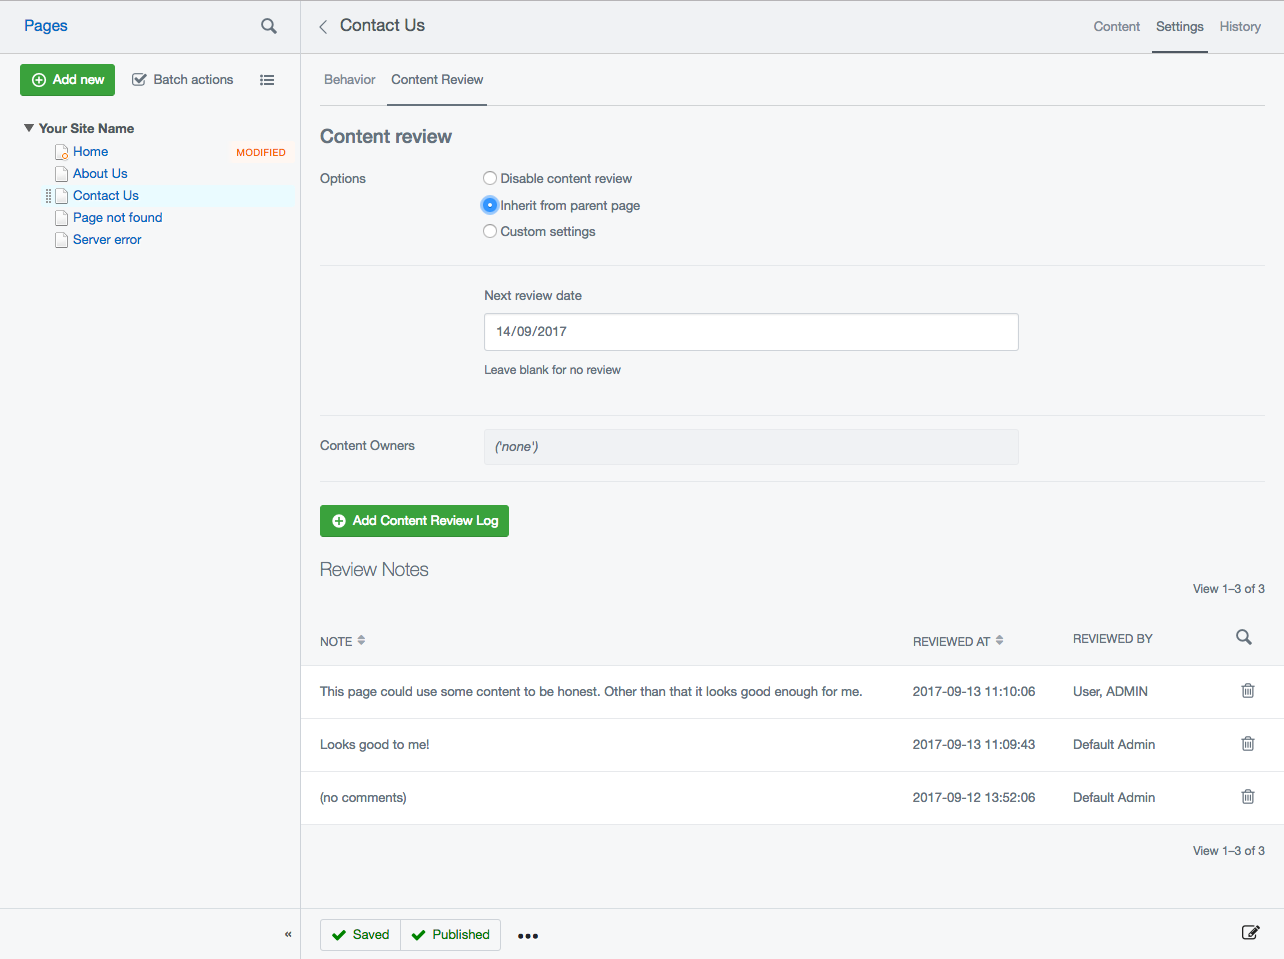
Task: Switch to list view of pages
Action: pos(267,79)
